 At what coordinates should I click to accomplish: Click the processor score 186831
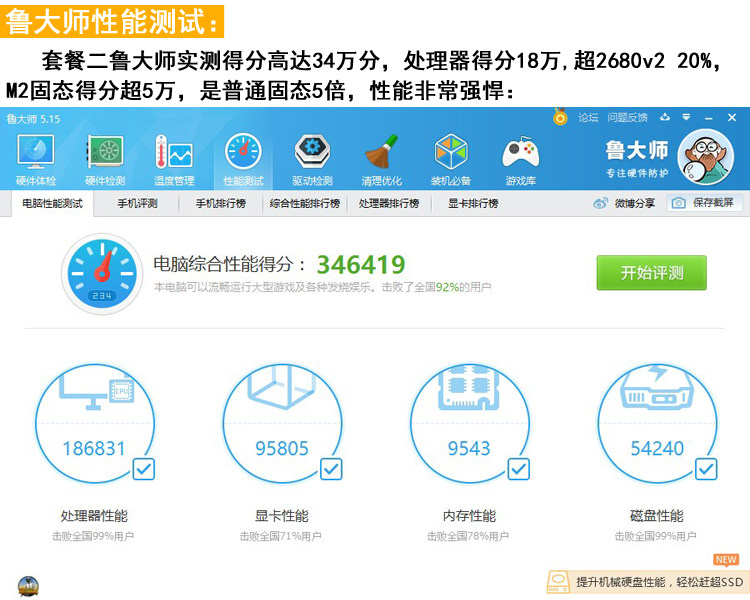[94, 449]
